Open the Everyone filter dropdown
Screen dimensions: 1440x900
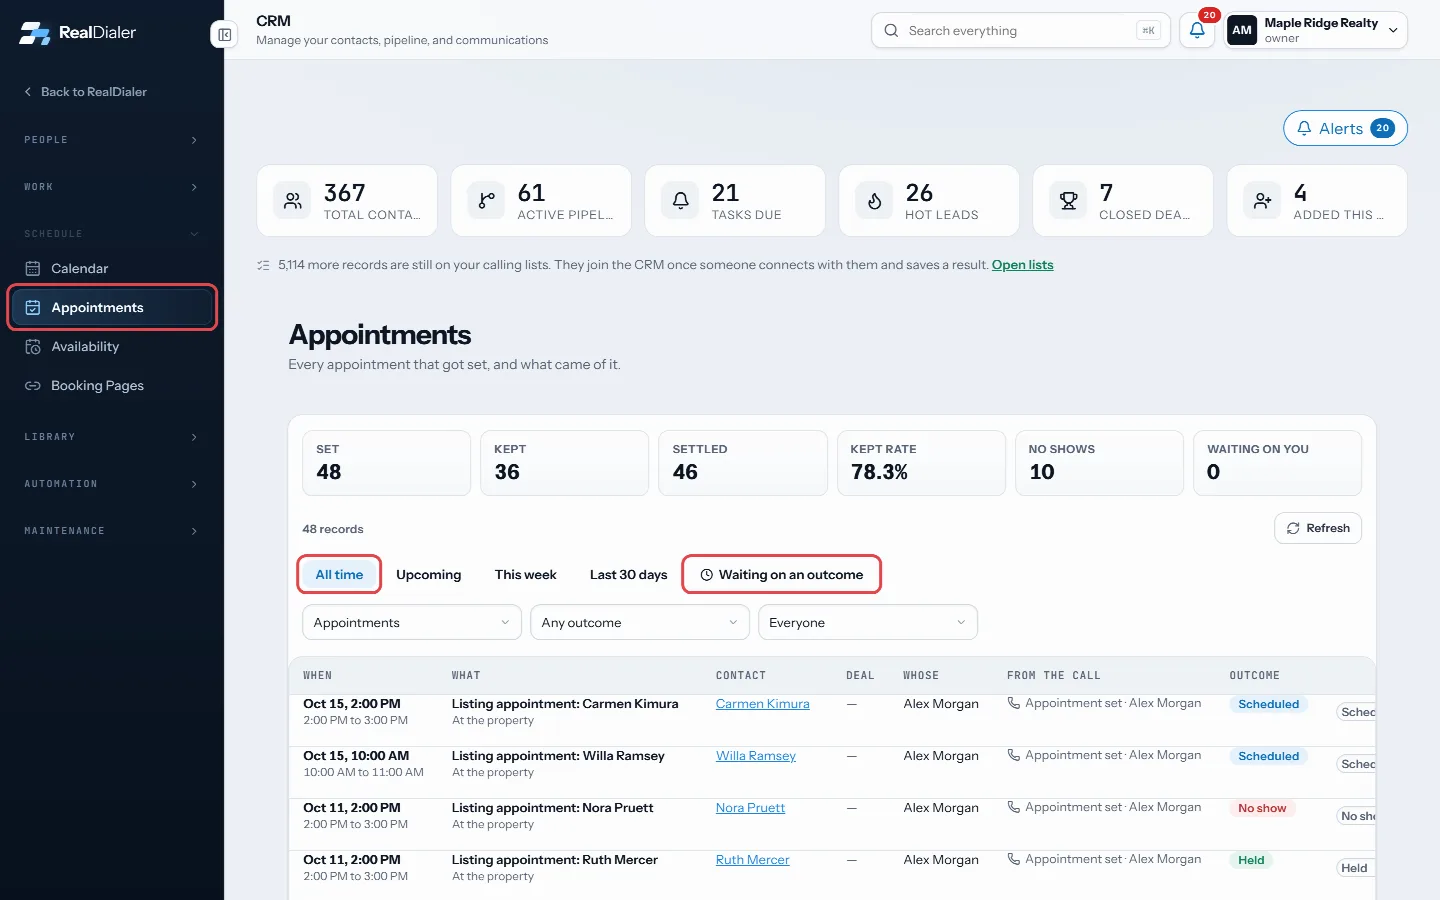click(868, 622)
